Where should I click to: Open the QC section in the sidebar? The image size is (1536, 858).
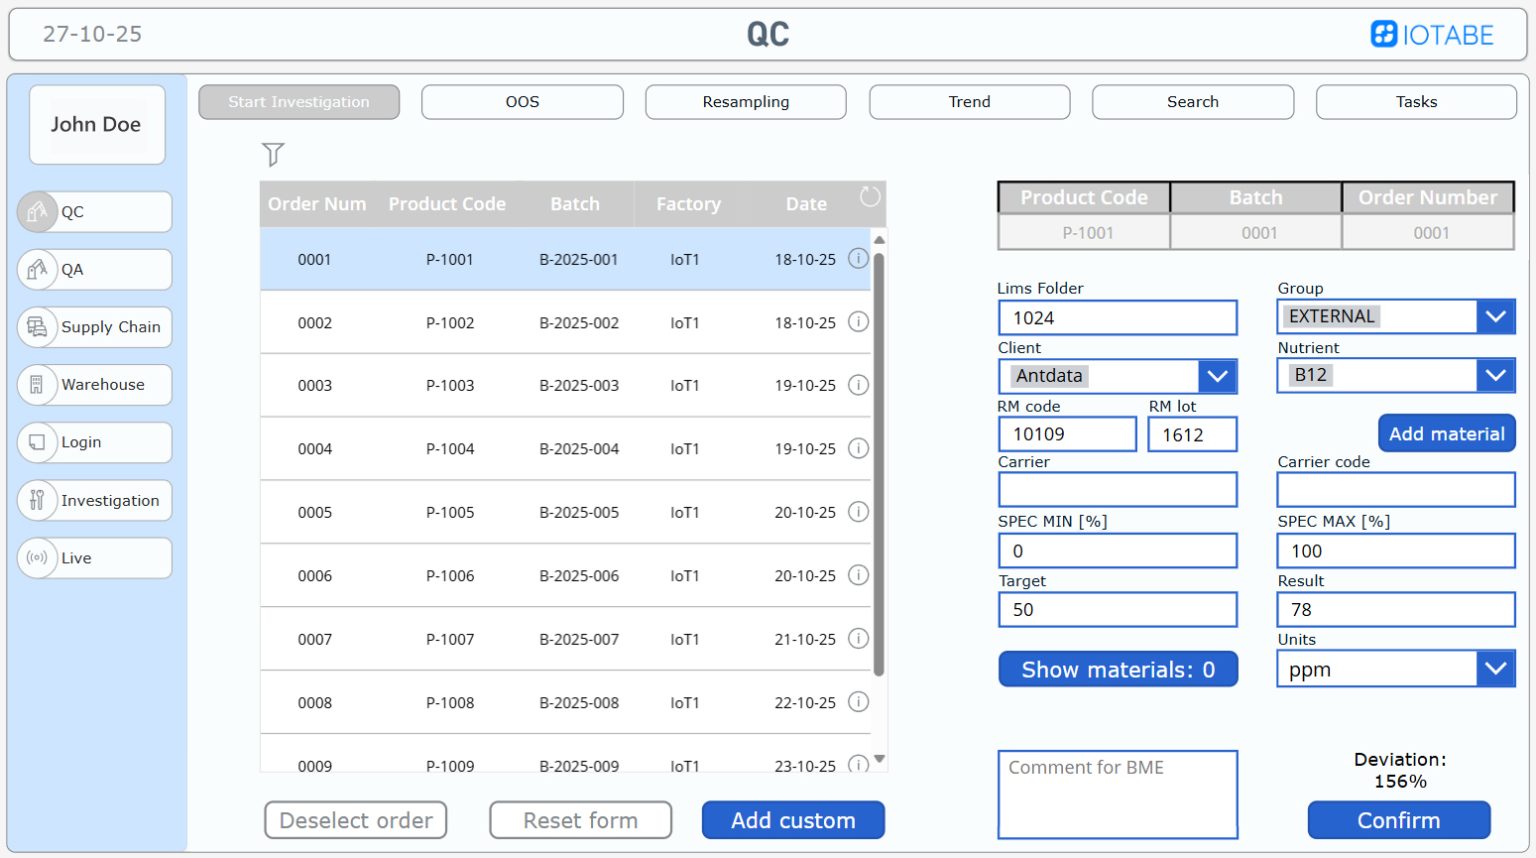pos(93,212)
